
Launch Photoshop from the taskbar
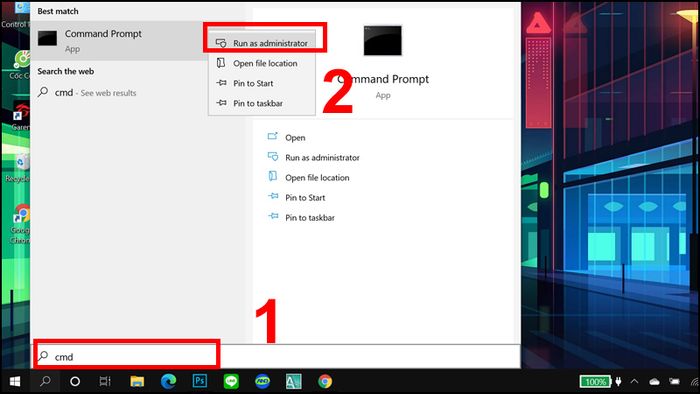[200, 382]
